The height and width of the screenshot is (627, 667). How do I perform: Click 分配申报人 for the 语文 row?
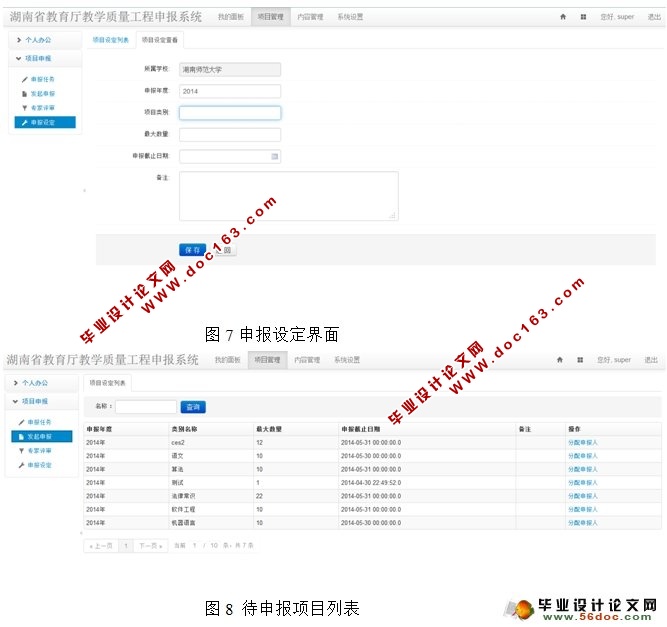583,456
